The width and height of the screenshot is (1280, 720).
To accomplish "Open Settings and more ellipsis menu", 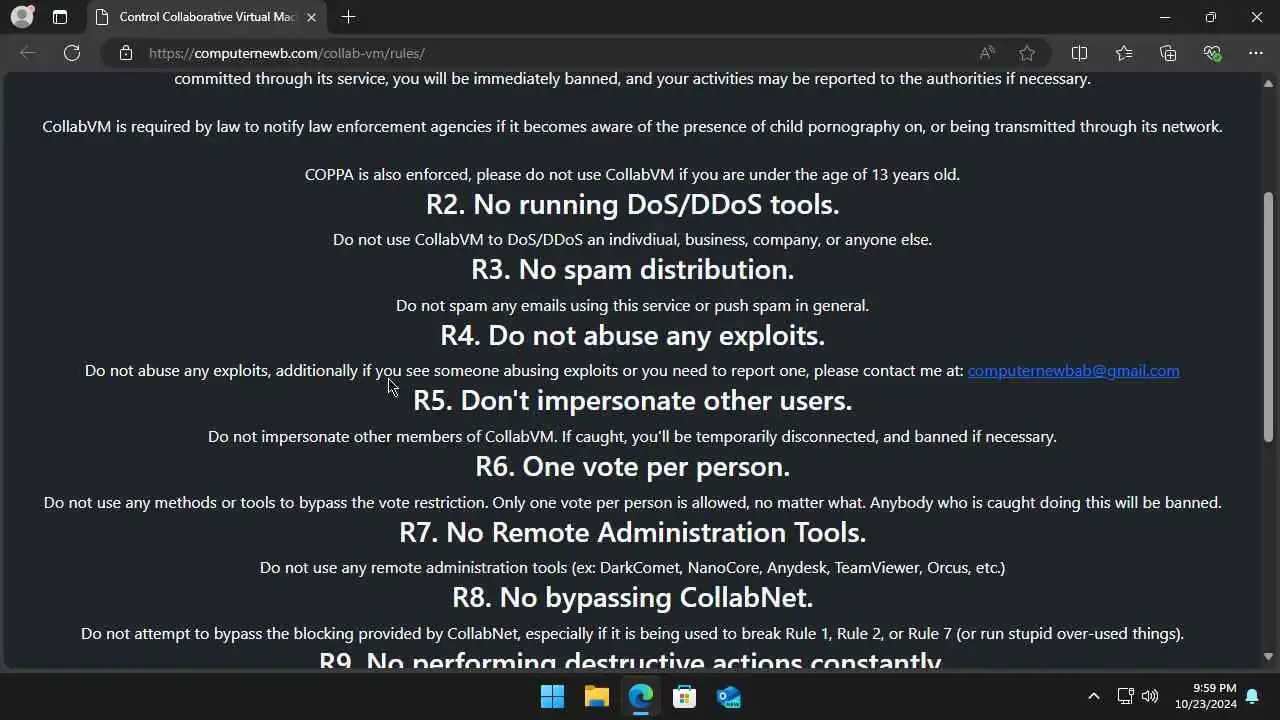I will click(x=1256, y=53).
